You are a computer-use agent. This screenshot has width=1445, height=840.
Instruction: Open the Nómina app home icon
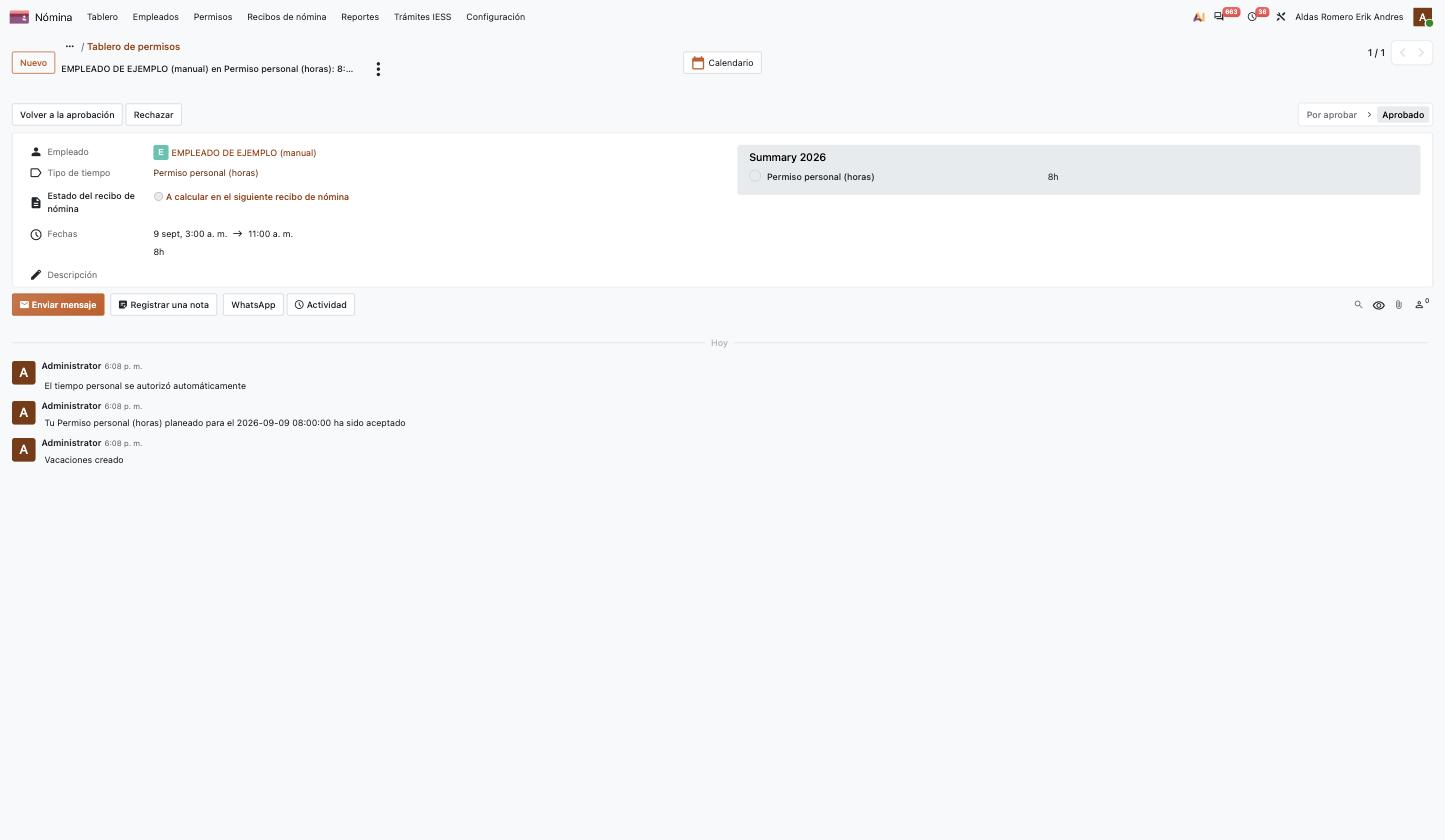(x=19, y=17)
